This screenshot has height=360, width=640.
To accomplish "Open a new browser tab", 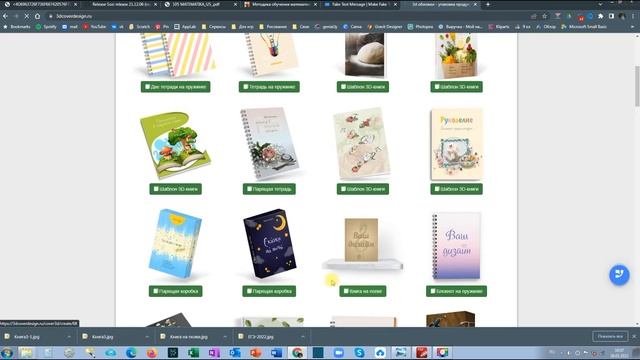I will click(488, 4).
